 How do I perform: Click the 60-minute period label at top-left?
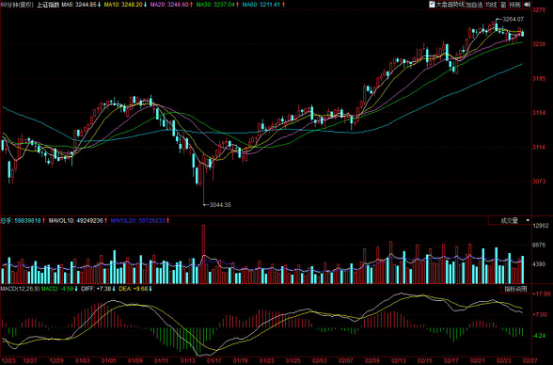point(17,5)
